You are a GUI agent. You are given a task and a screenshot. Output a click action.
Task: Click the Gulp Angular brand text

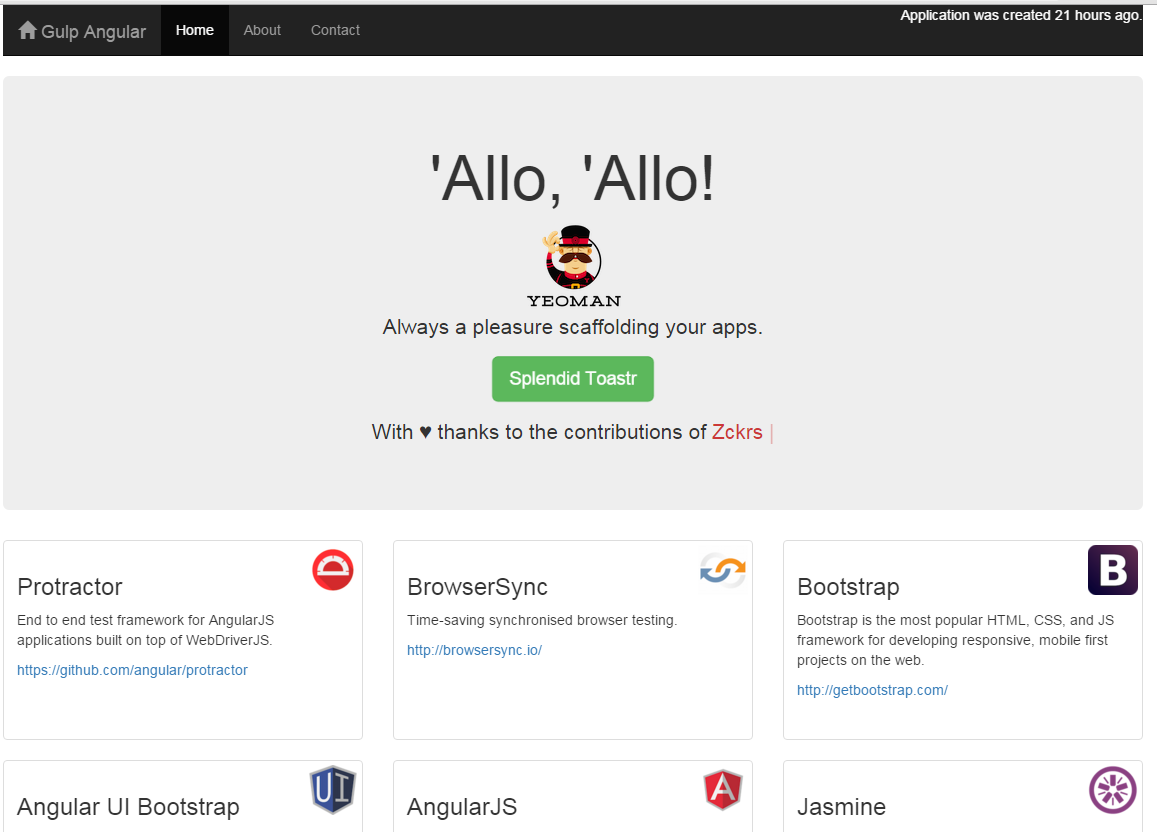pos(94,32)
